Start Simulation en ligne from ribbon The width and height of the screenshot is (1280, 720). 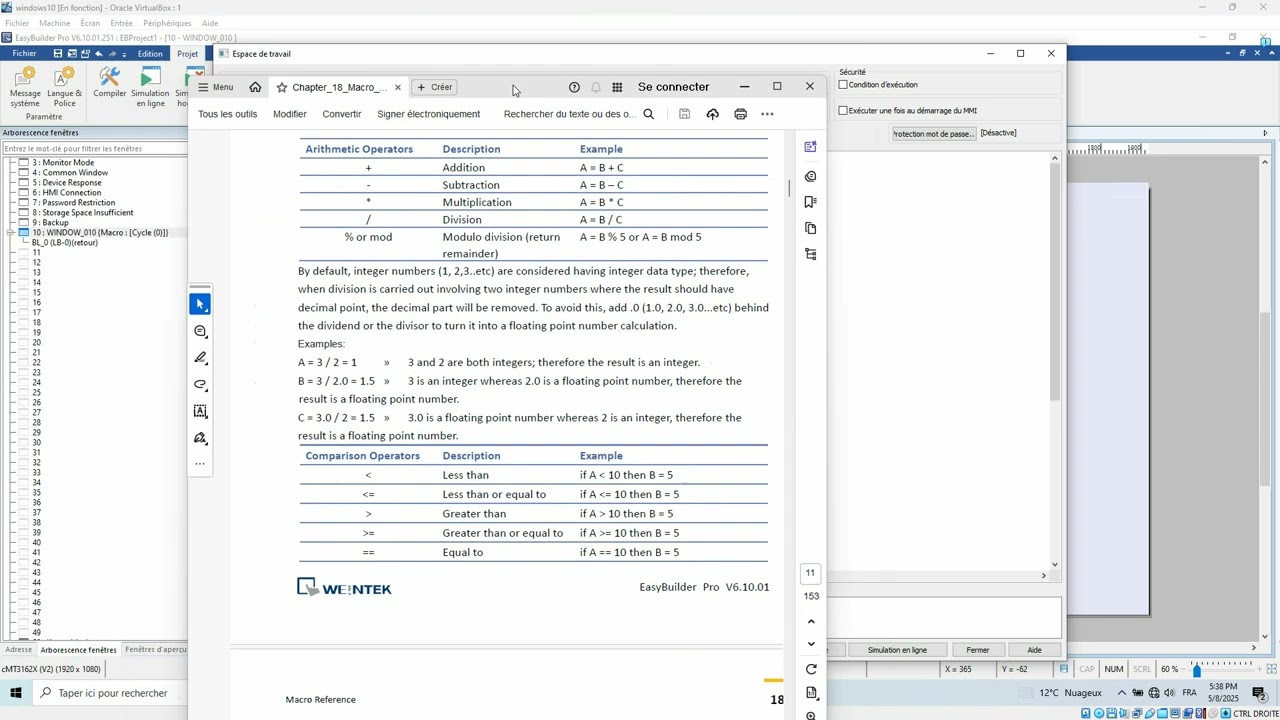coord(150,87)
